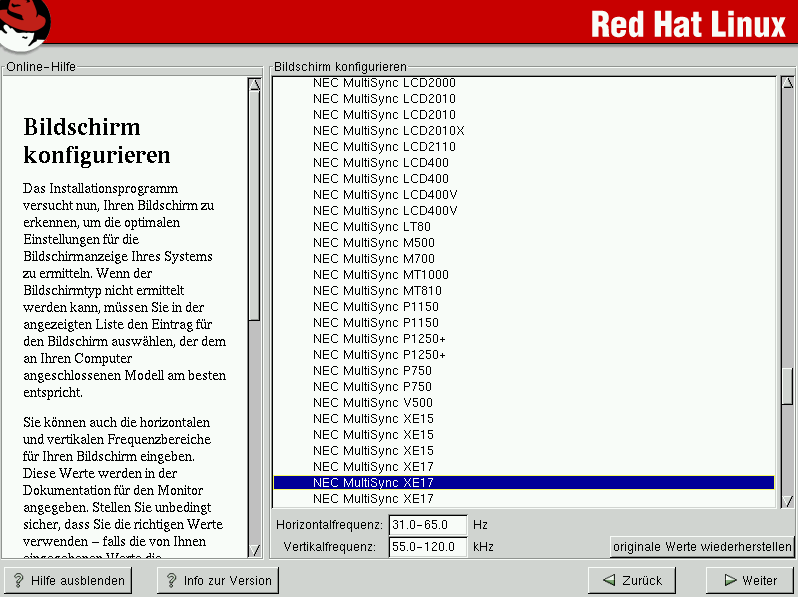This screenshot has height=597, width=798.
Task: Pick NEC MultiSync LT80 from list
Action: [x=373, y=227]
